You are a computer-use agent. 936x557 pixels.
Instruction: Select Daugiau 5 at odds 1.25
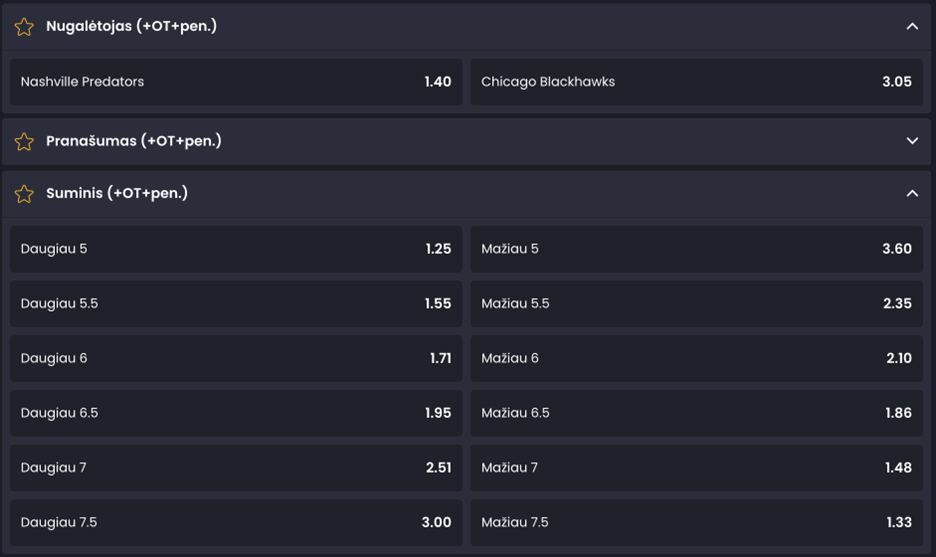(x=236, y=249)
